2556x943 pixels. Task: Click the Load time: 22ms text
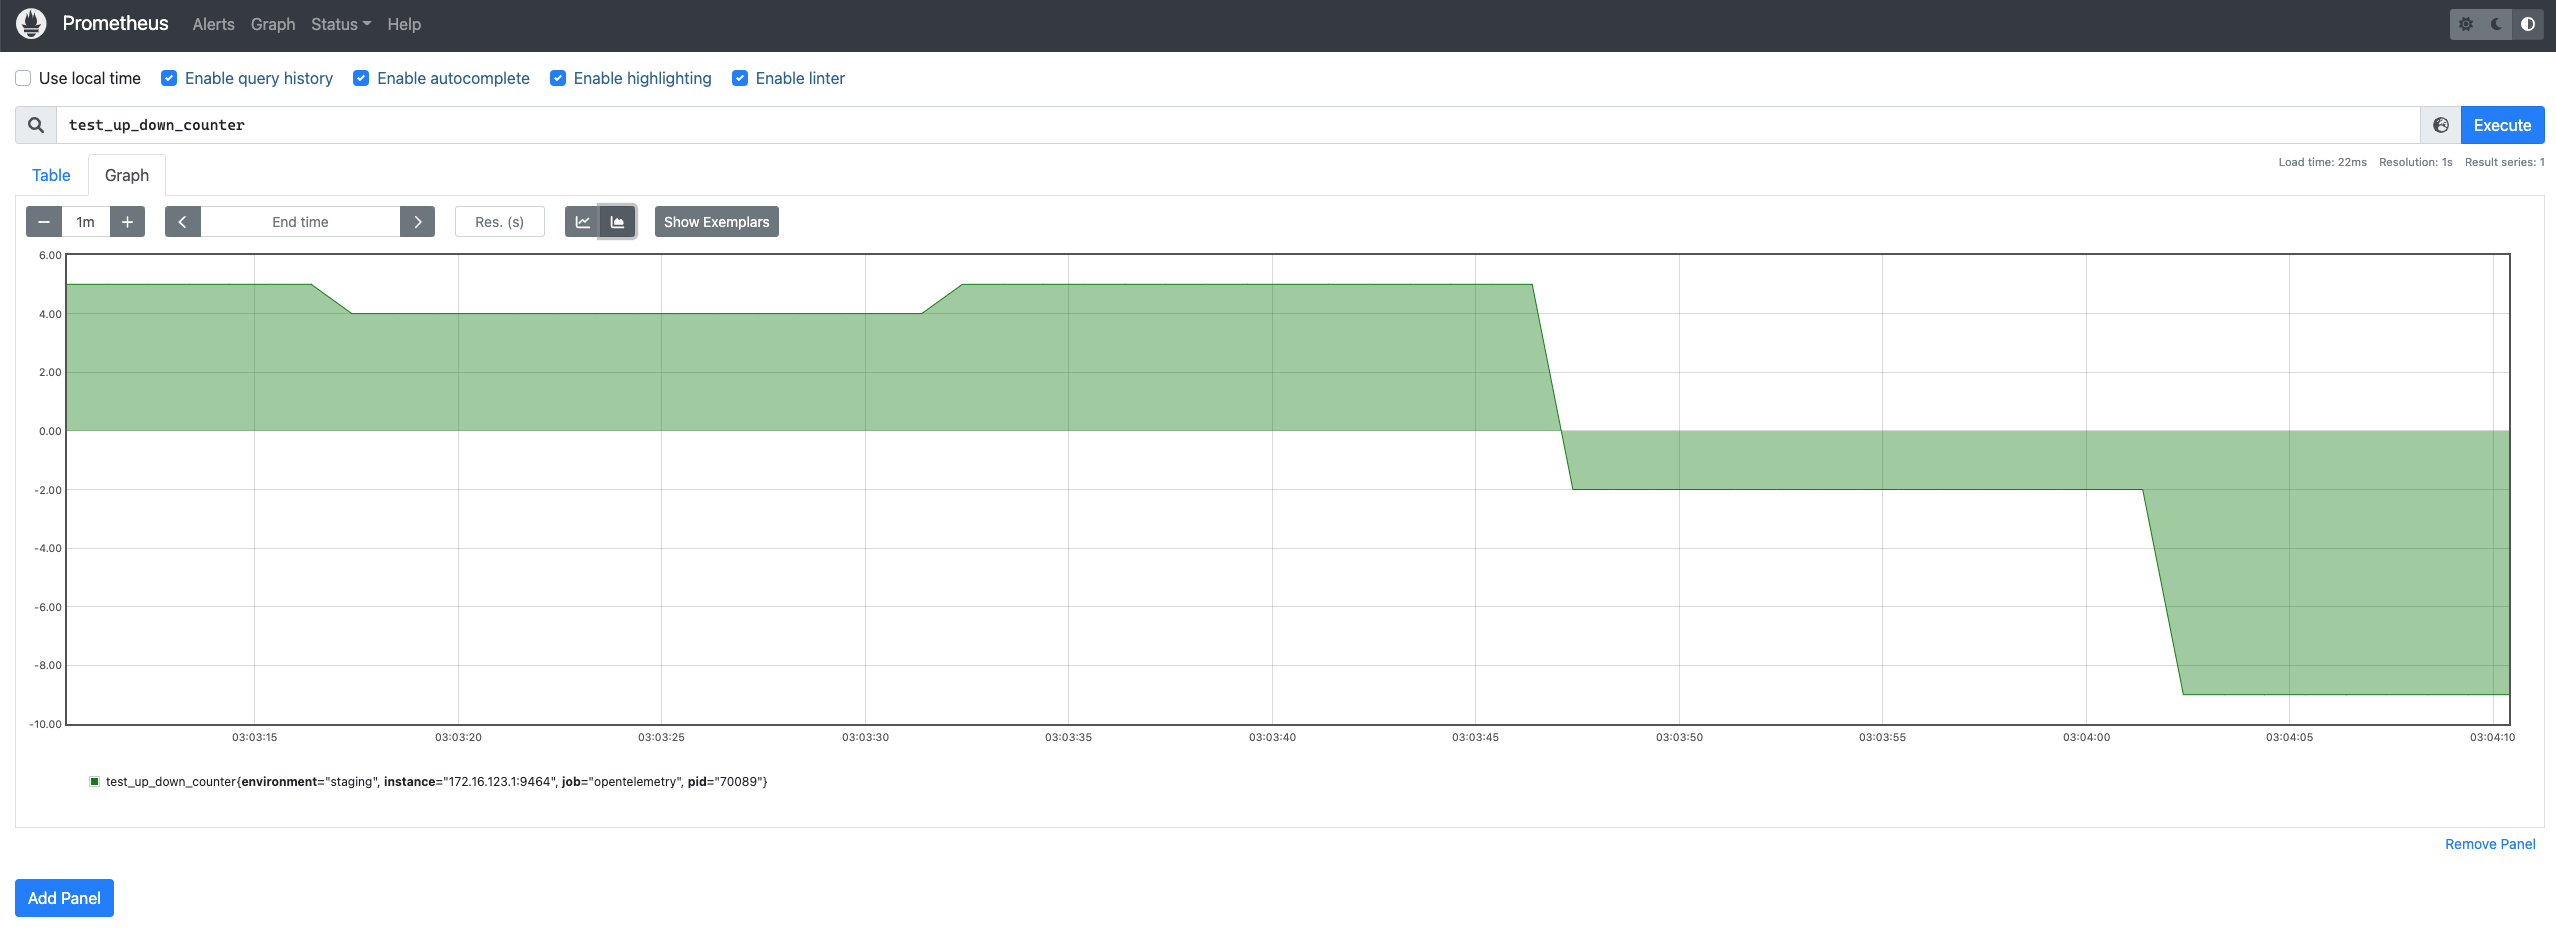click(2322, 162)
